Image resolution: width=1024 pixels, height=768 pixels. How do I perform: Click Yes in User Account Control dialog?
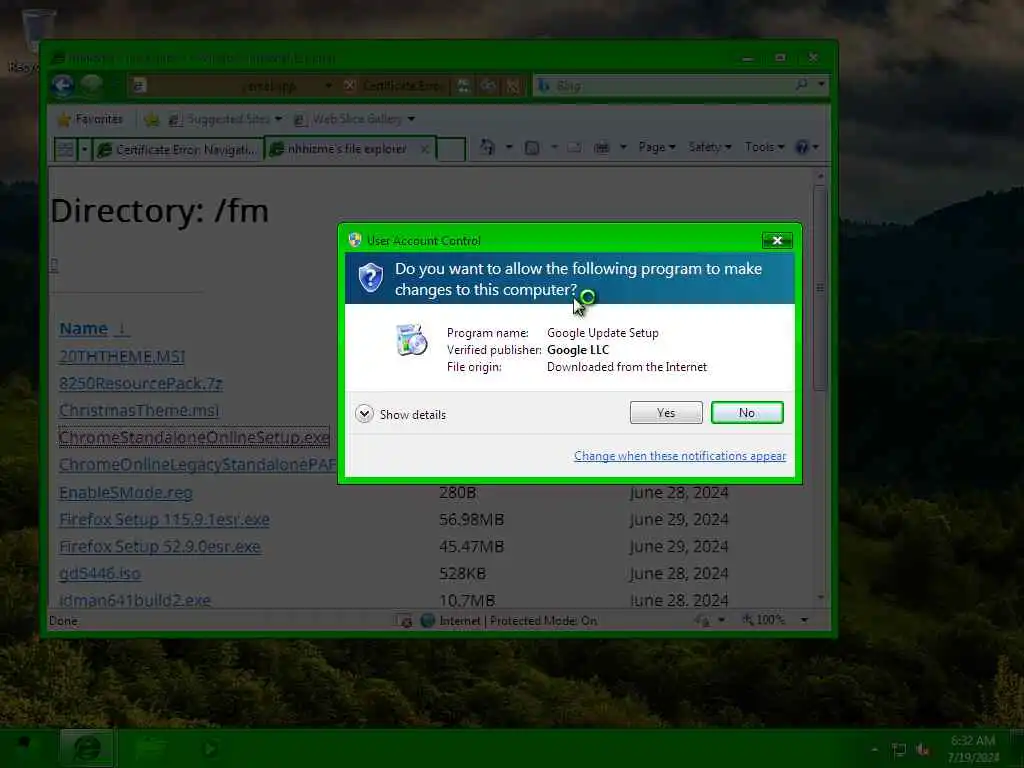pyautogui.click(x=665, y=413)
